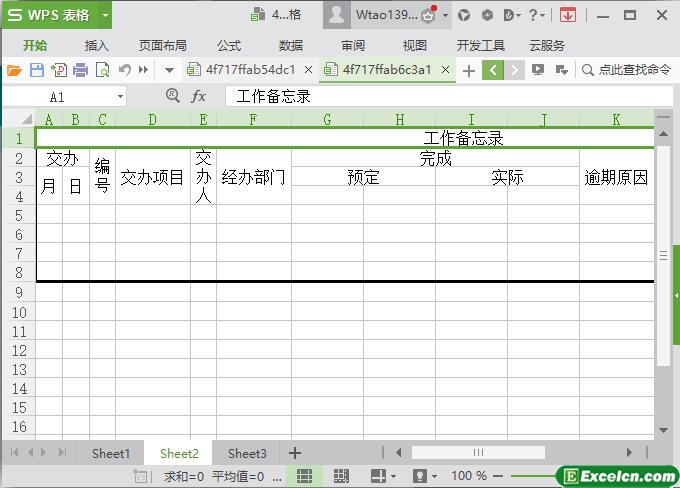Screen dimensions: 680x488
Task: Click the Save icon in quick toolbar
Action: coord(37,70)
